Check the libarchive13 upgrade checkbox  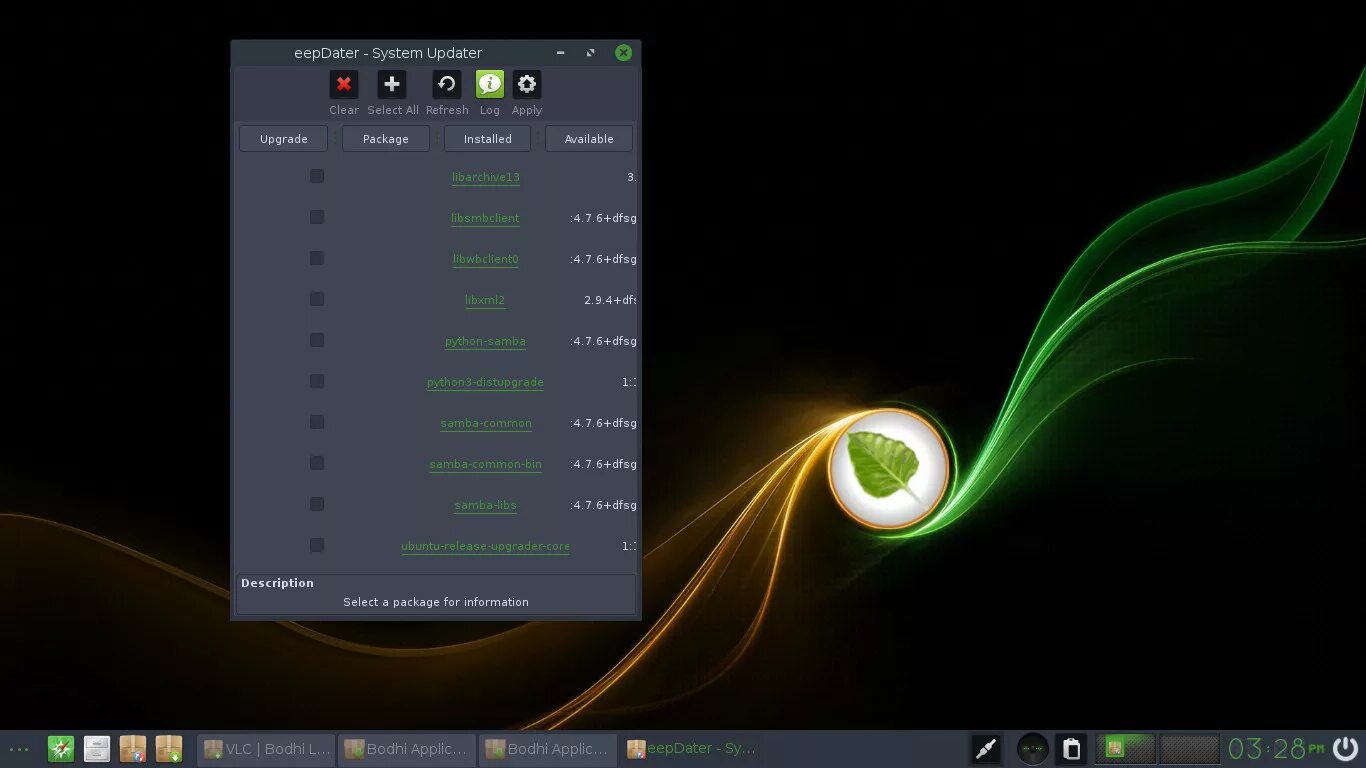click(317, 176)
